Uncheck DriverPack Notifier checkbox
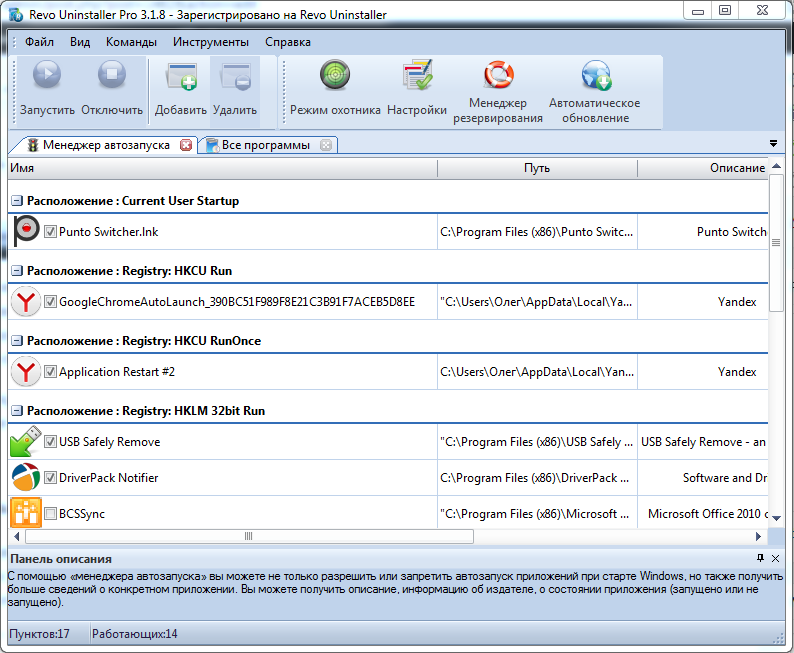 point(50,477)
